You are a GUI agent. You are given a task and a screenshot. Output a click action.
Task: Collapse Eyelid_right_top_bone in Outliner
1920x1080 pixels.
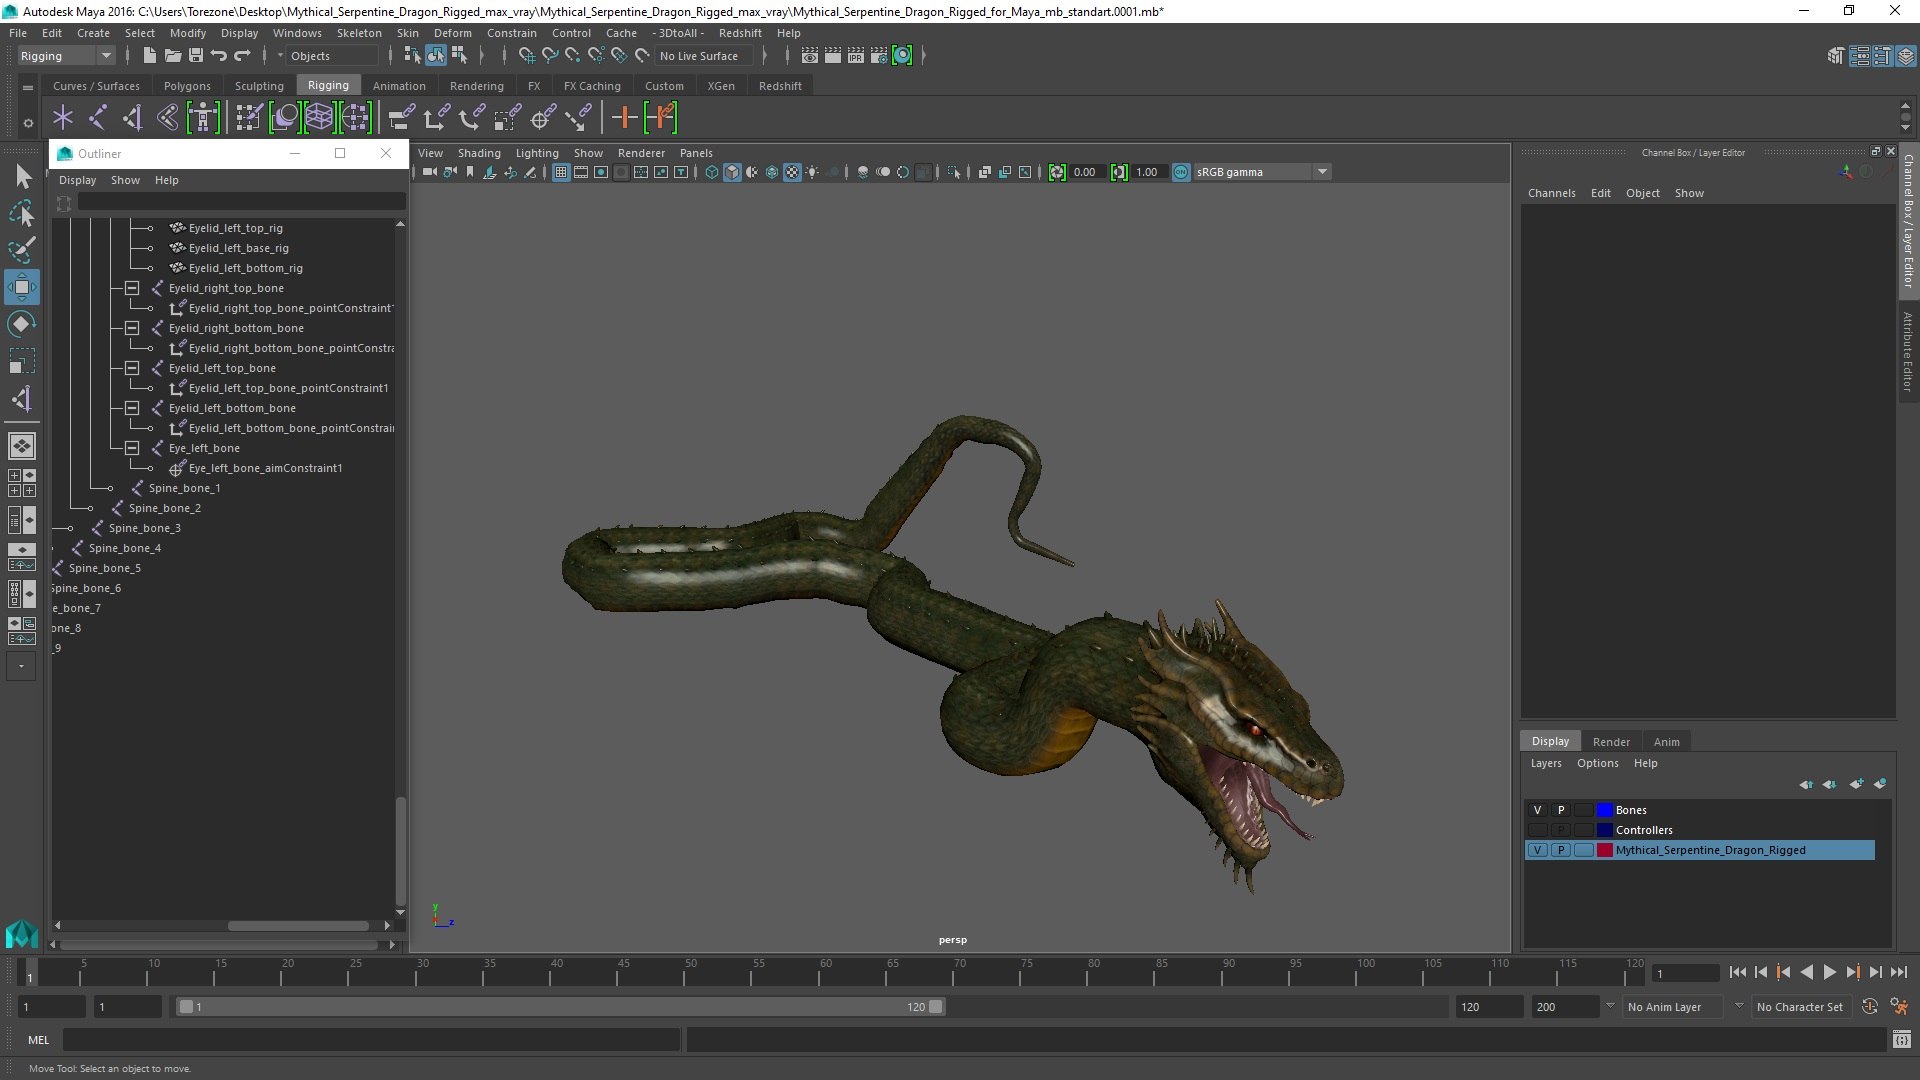(131, 288)
